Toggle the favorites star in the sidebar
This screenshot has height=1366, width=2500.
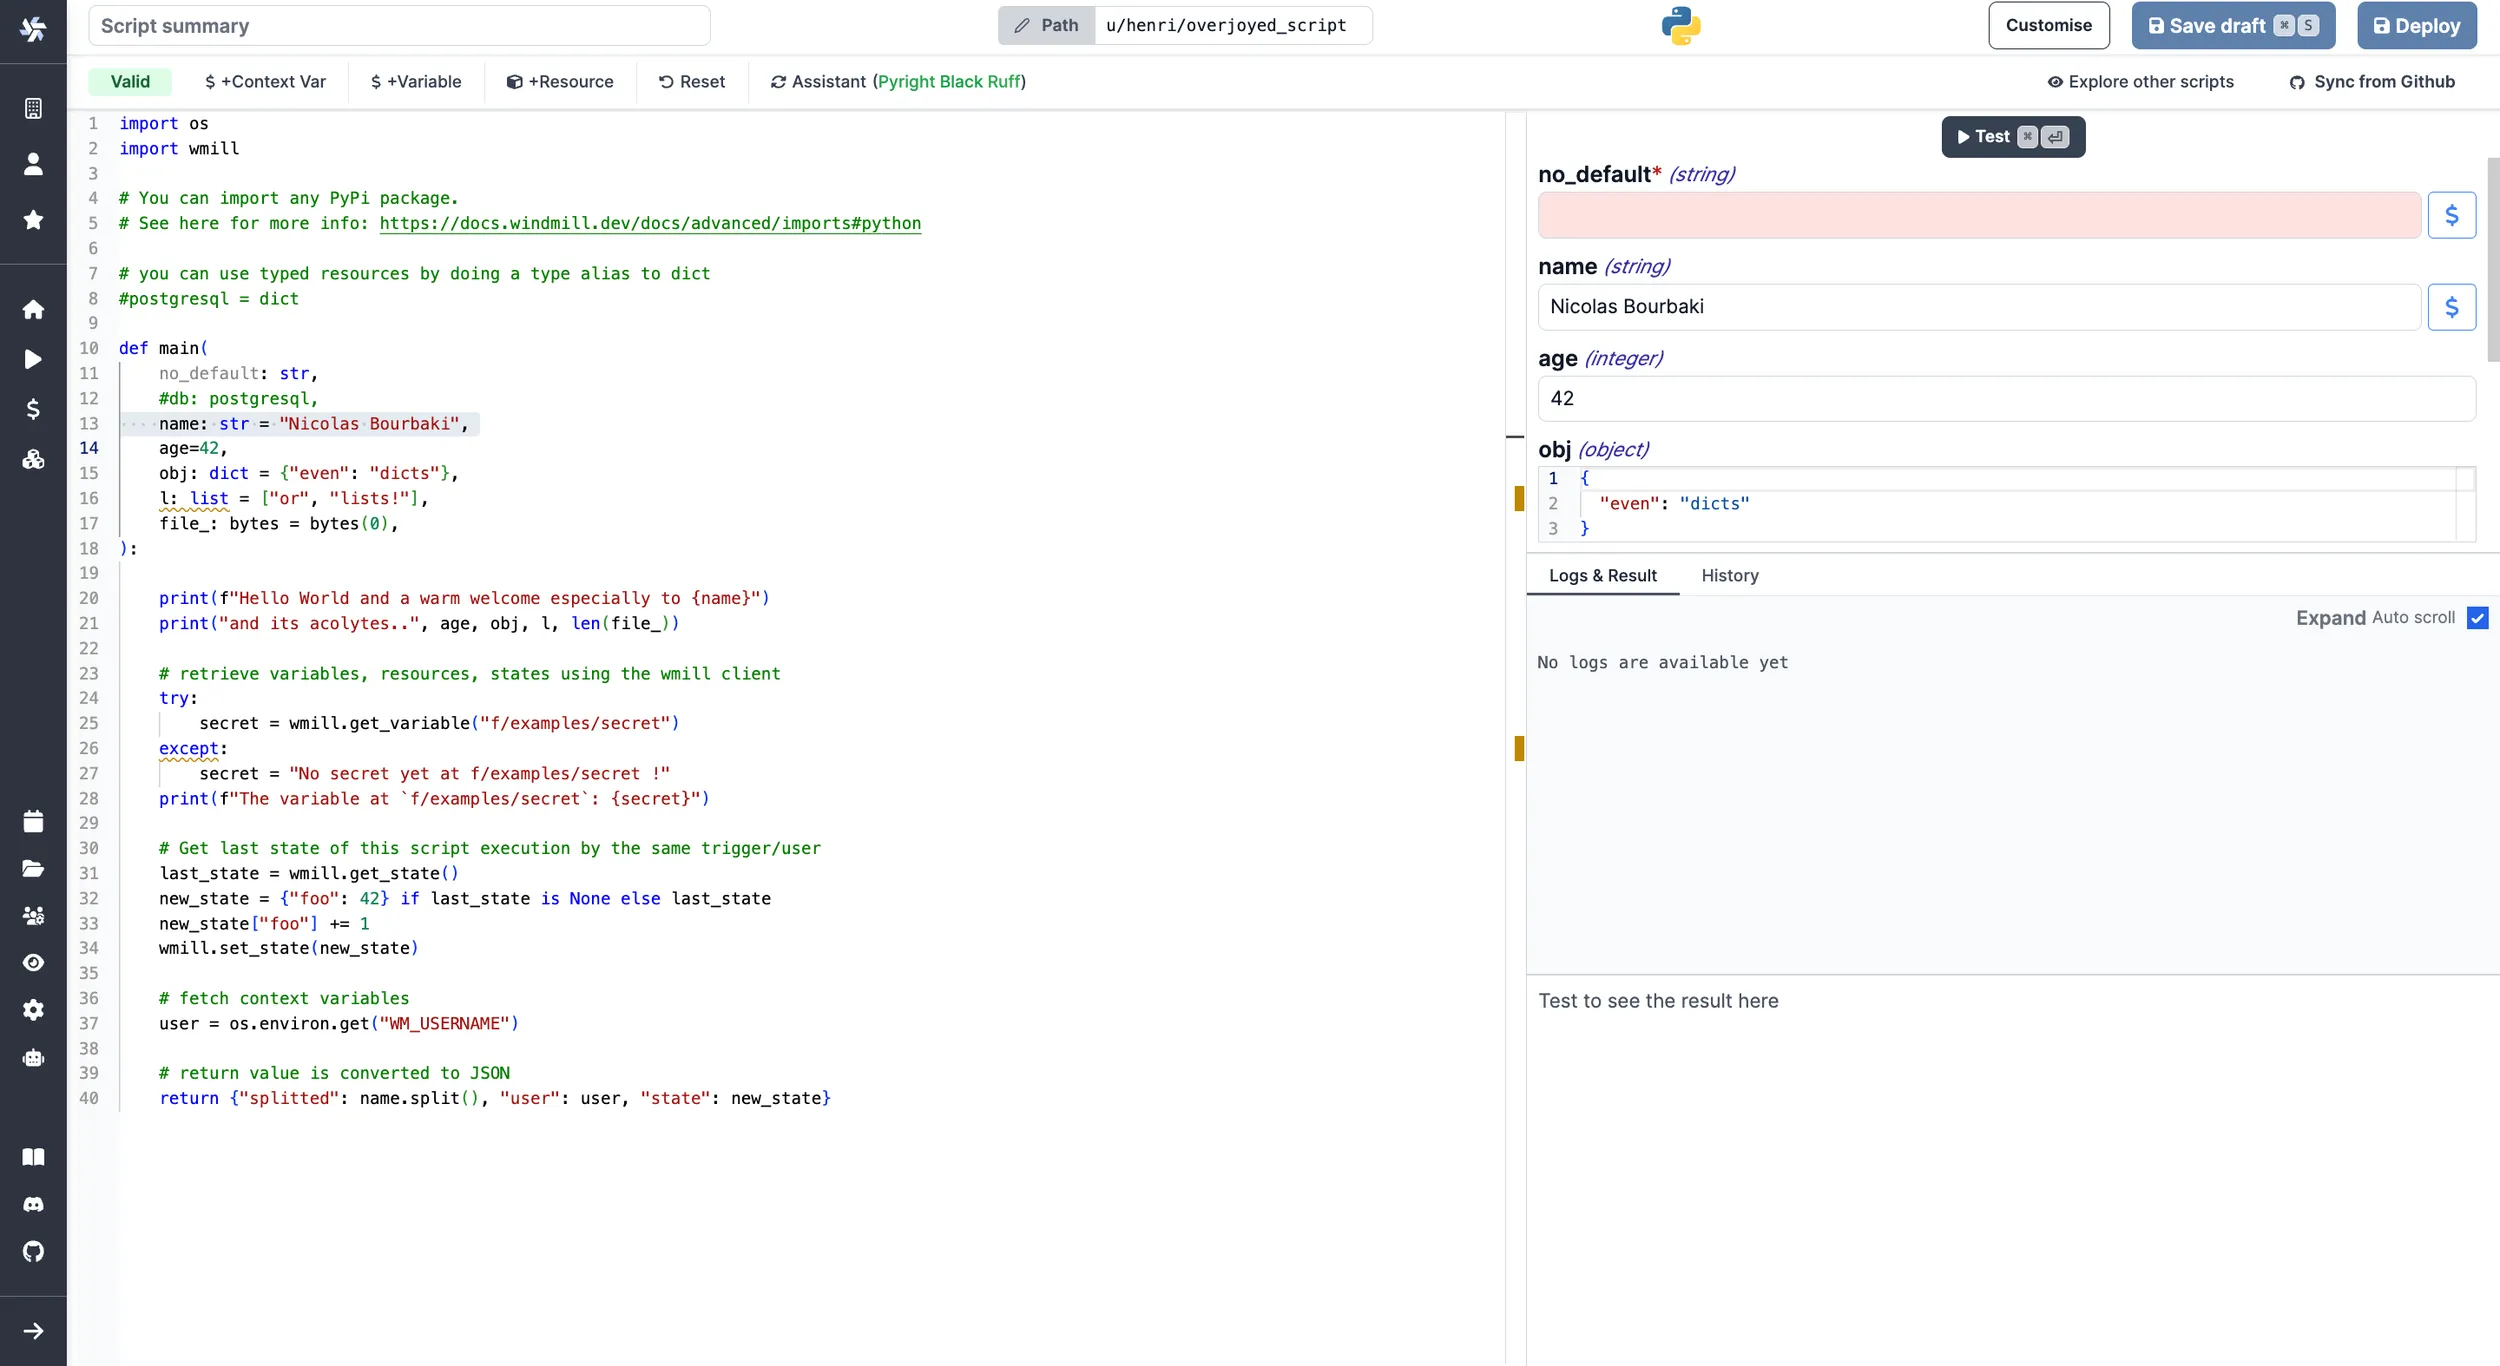[x=33, y=219]
